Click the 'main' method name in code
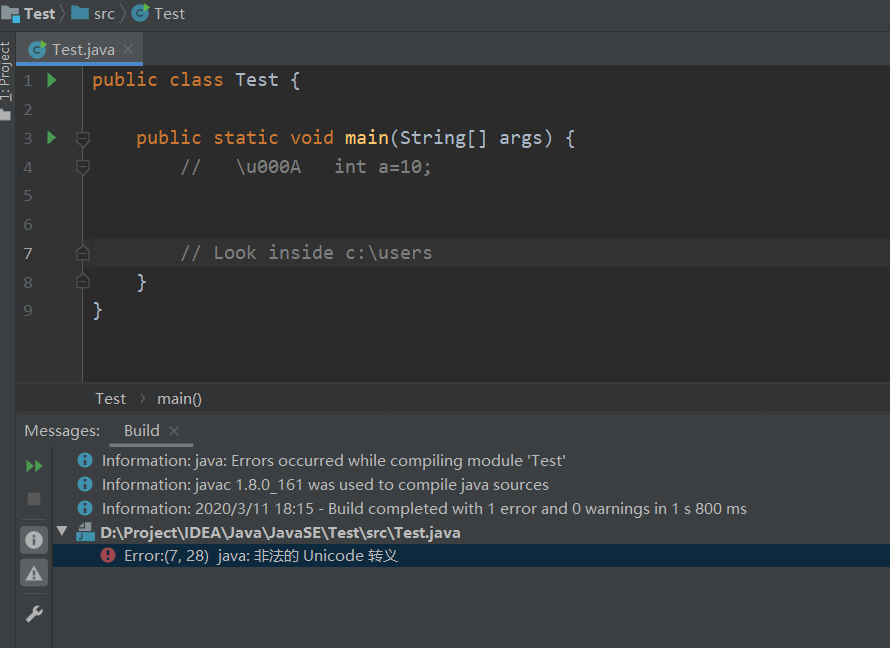 [x=367, y=138]
